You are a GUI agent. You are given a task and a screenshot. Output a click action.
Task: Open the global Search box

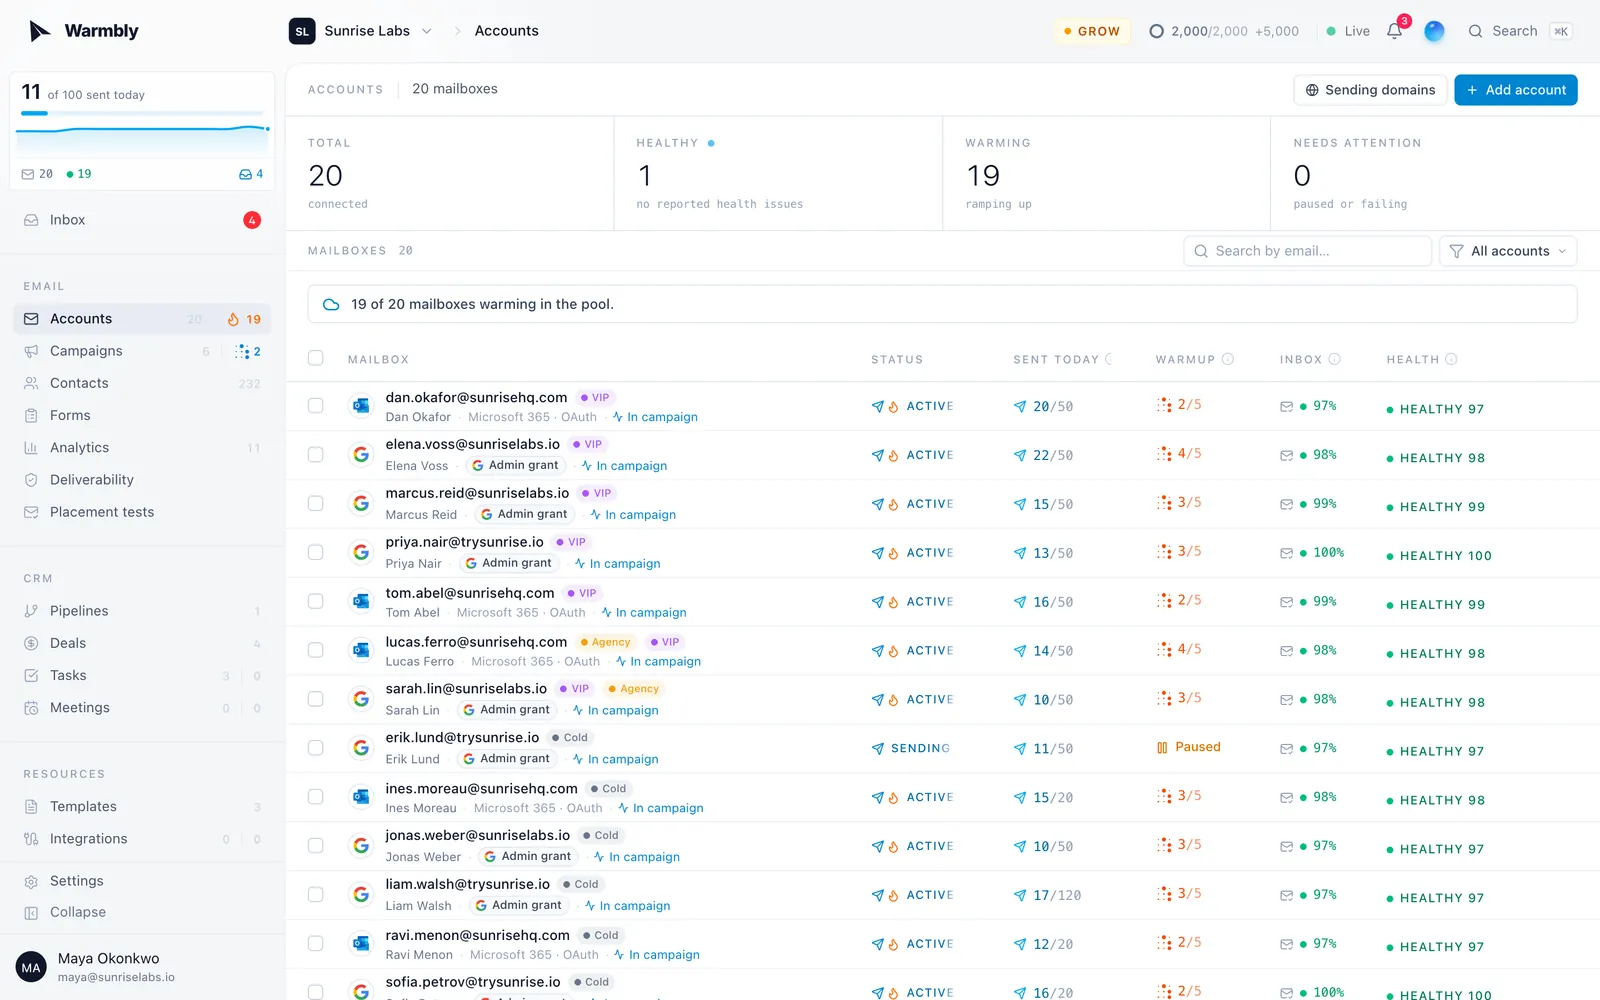coord(1519,31)
